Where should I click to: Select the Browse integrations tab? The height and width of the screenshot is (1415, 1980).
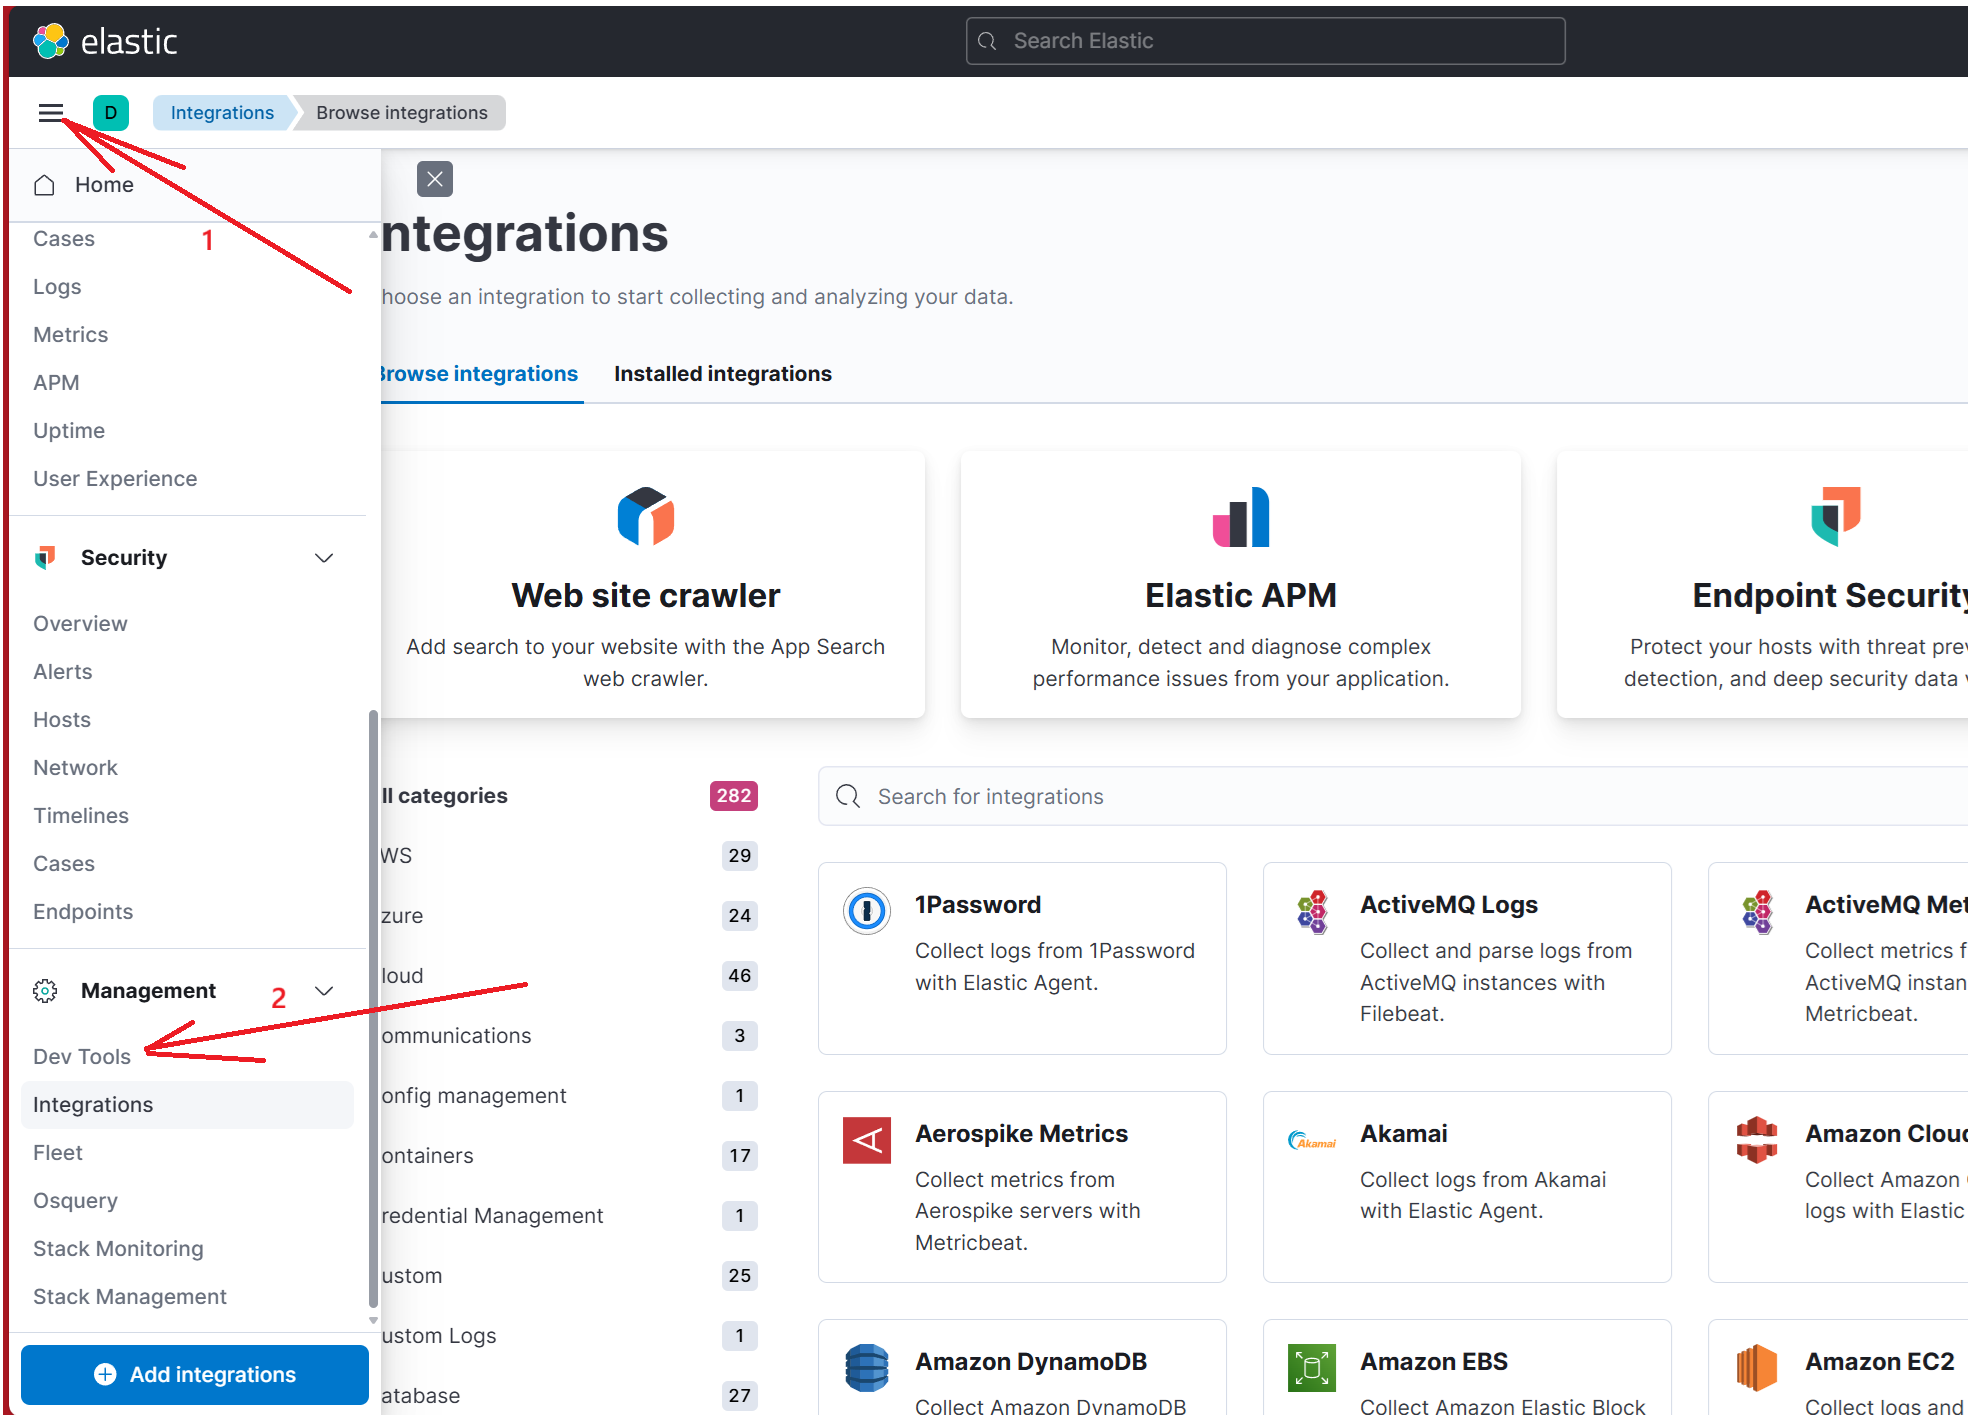click(480, 374)
